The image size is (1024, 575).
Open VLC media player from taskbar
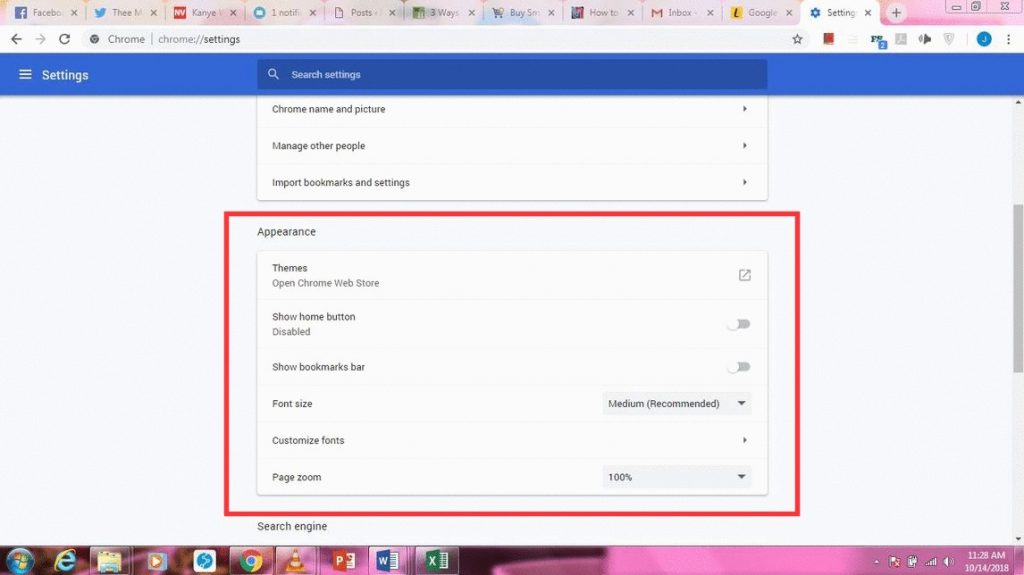click(295, 561)
